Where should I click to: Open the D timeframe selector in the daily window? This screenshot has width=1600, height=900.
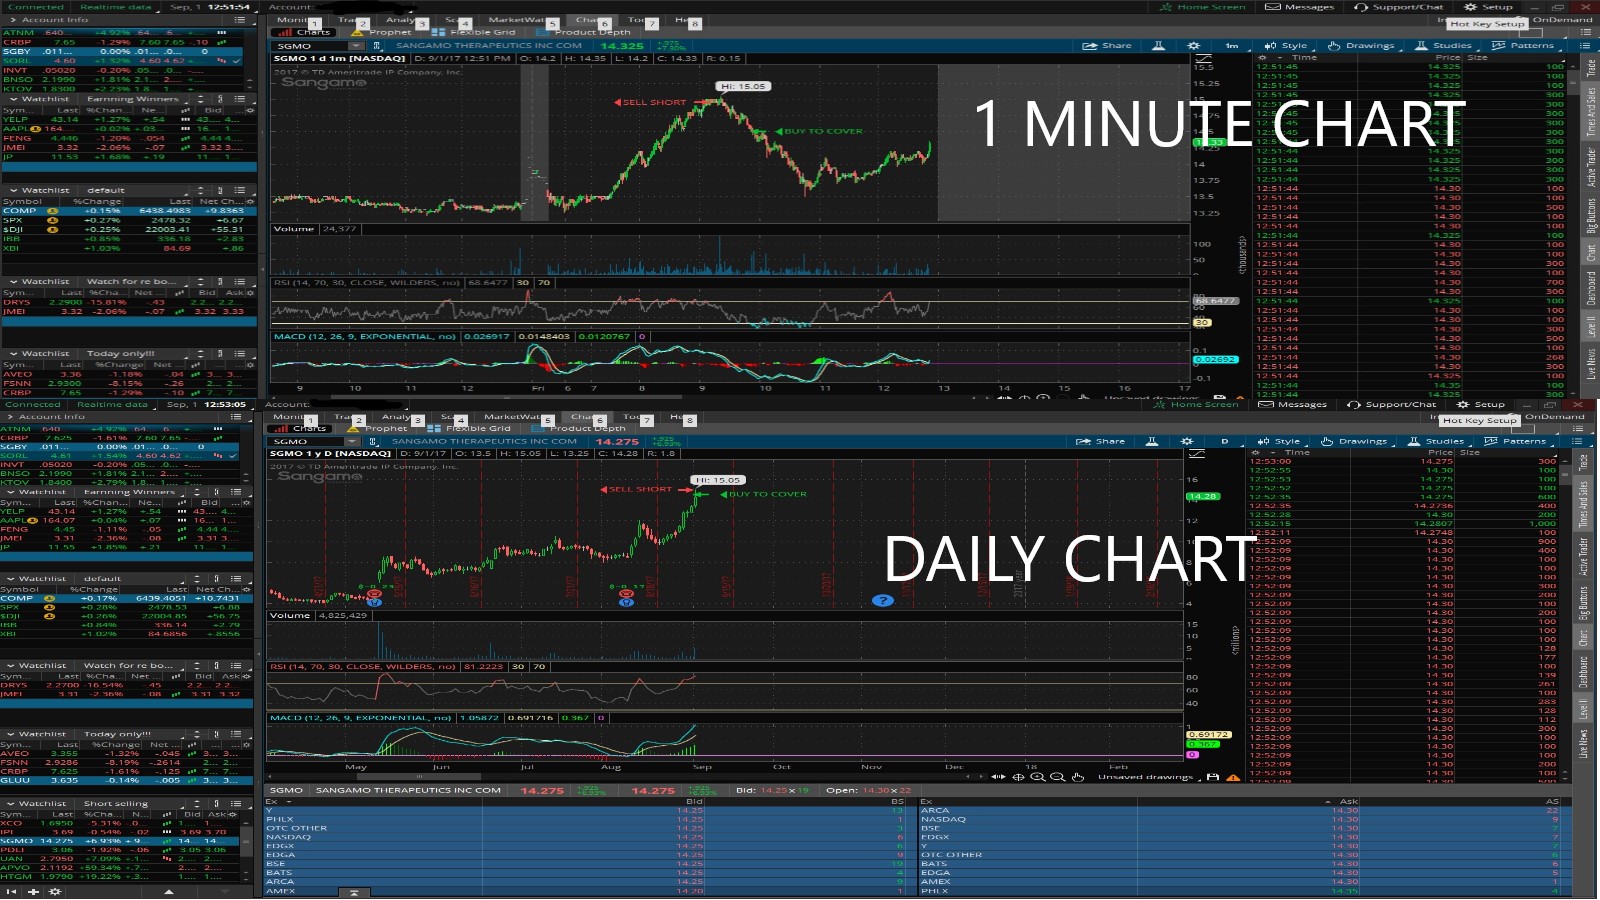1225,441
